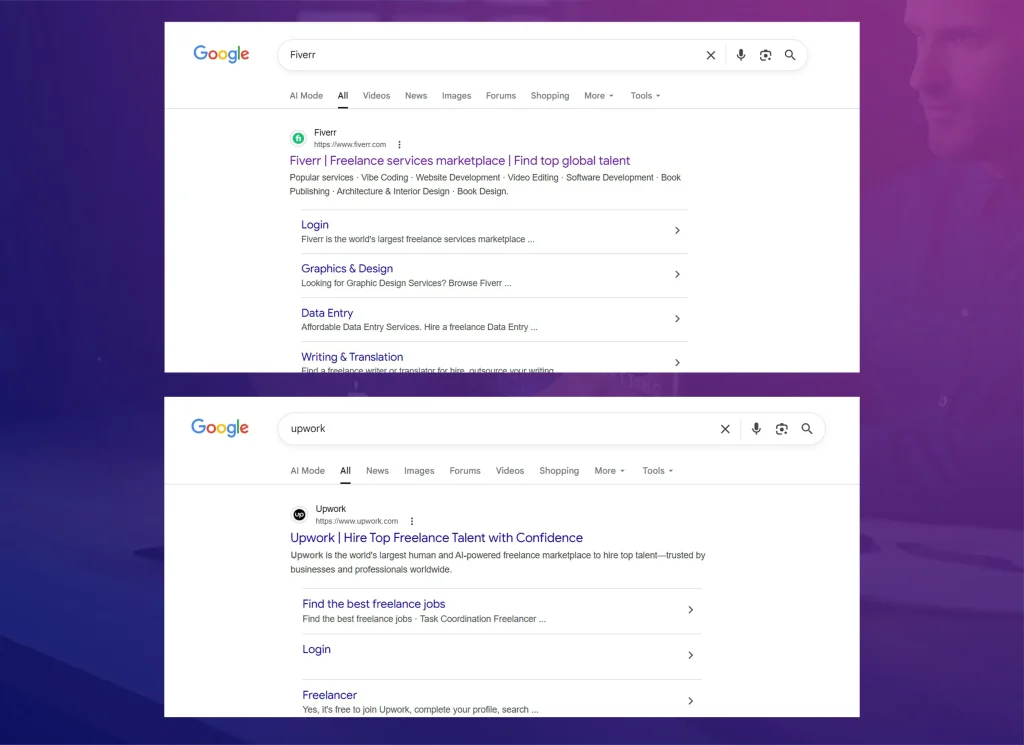Open Fiverr Freelance services marketplace result
Image resolution: width=1024 pixels, height=745 pixels.
click(460, 161)
